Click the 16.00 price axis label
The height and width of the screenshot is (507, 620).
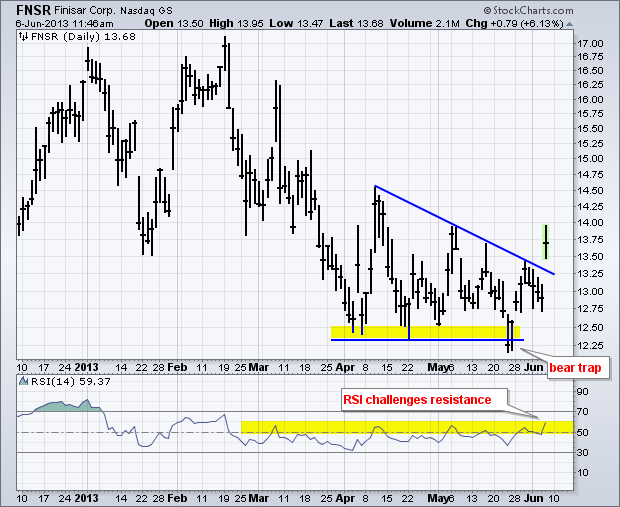590,100
